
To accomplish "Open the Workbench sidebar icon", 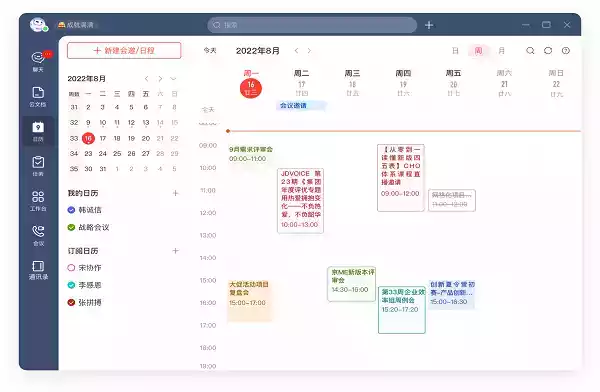I will [38, 201].
